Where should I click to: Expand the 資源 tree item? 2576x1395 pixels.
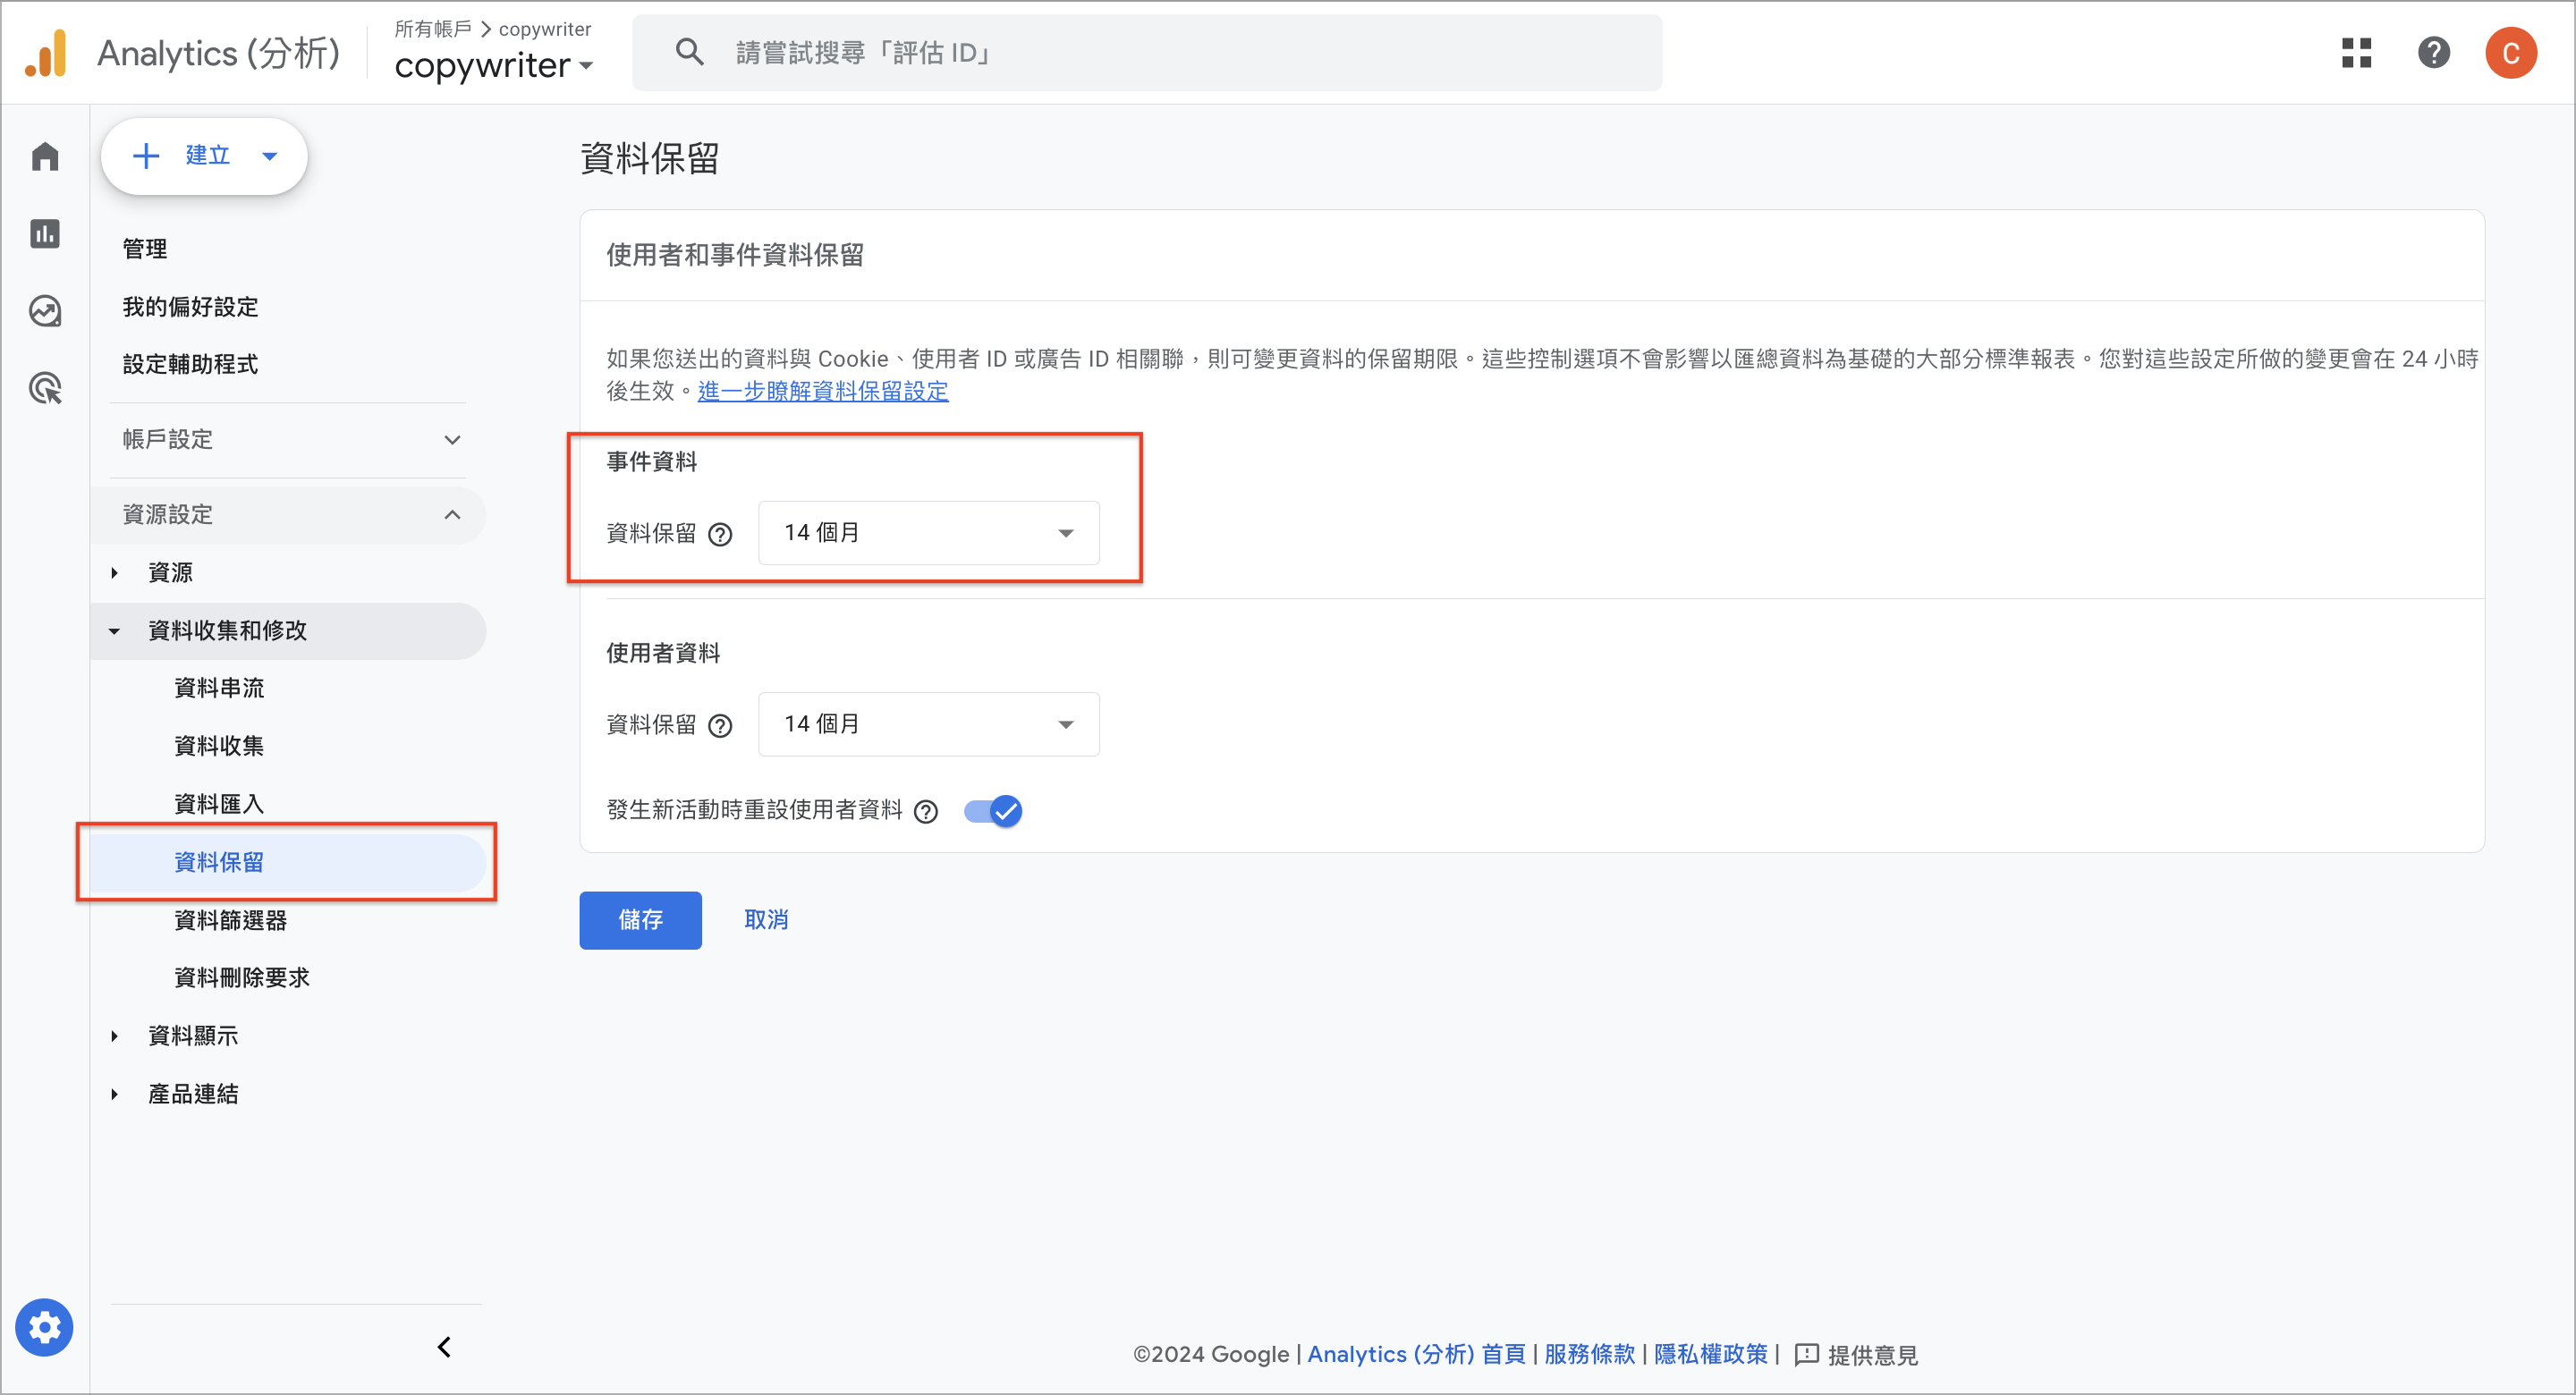114,573
